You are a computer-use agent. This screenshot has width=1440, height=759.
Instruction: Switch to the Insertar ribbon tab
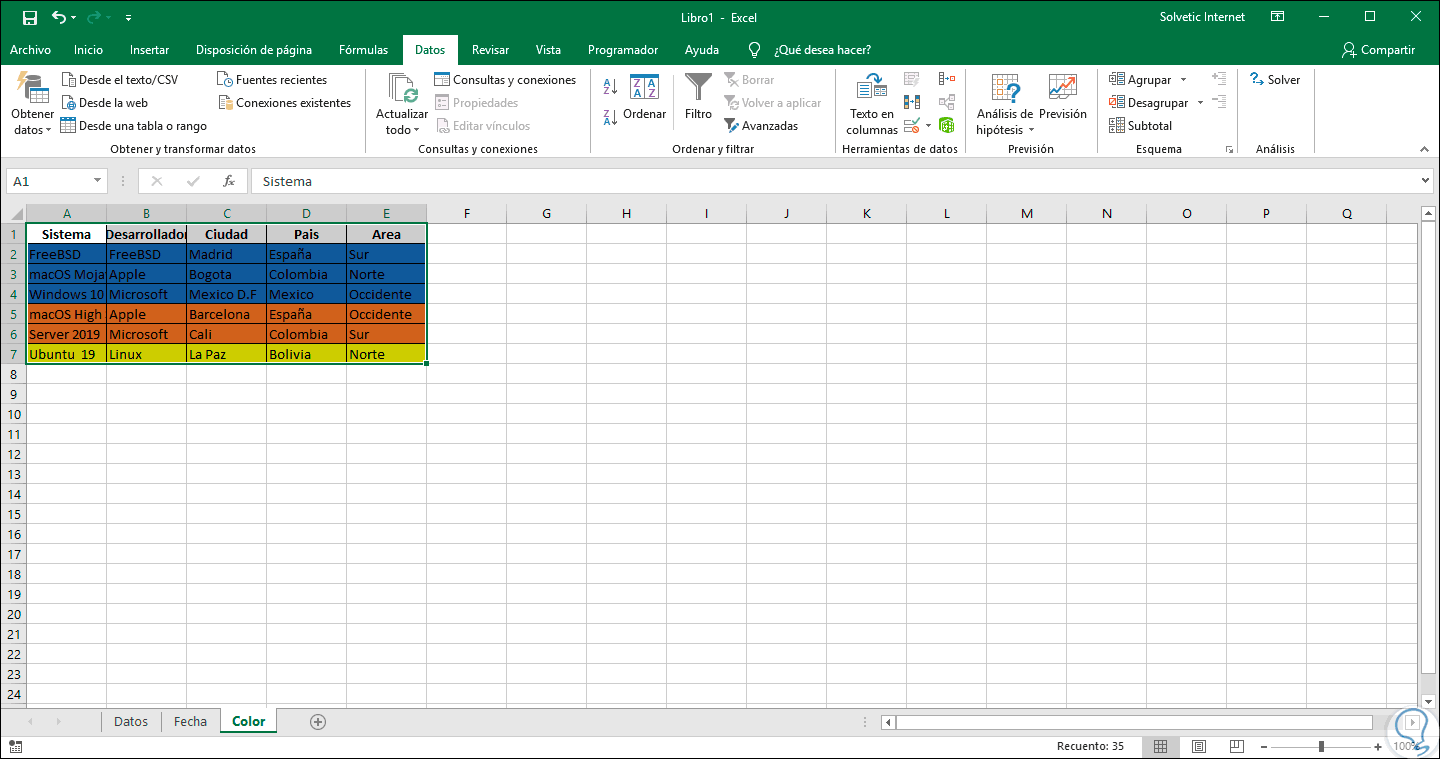coord(150,50)
